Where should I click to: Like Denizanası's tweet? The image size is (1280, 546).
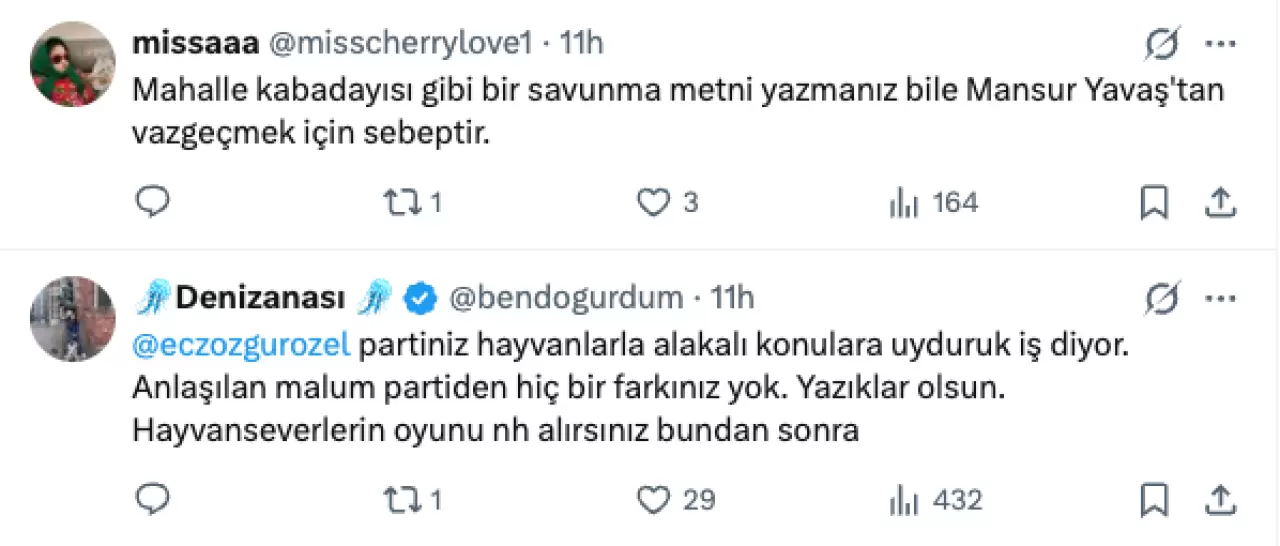coord(654,499)
